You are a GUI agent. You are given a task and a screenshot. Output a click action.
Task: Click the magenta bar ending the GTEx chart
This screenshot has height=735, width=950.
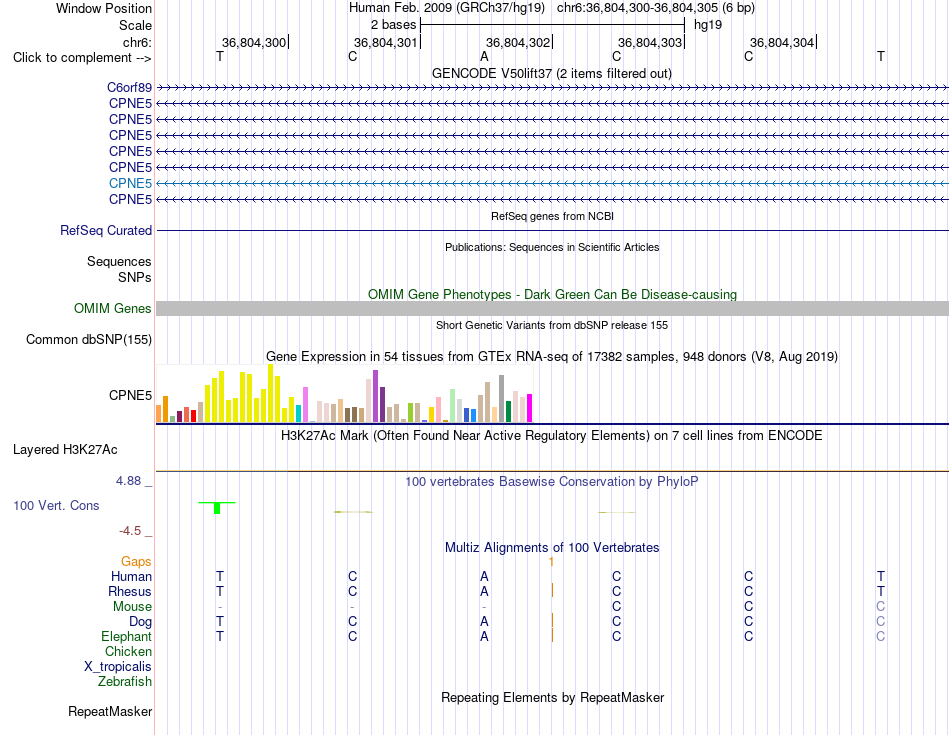[x=530, y=408]
